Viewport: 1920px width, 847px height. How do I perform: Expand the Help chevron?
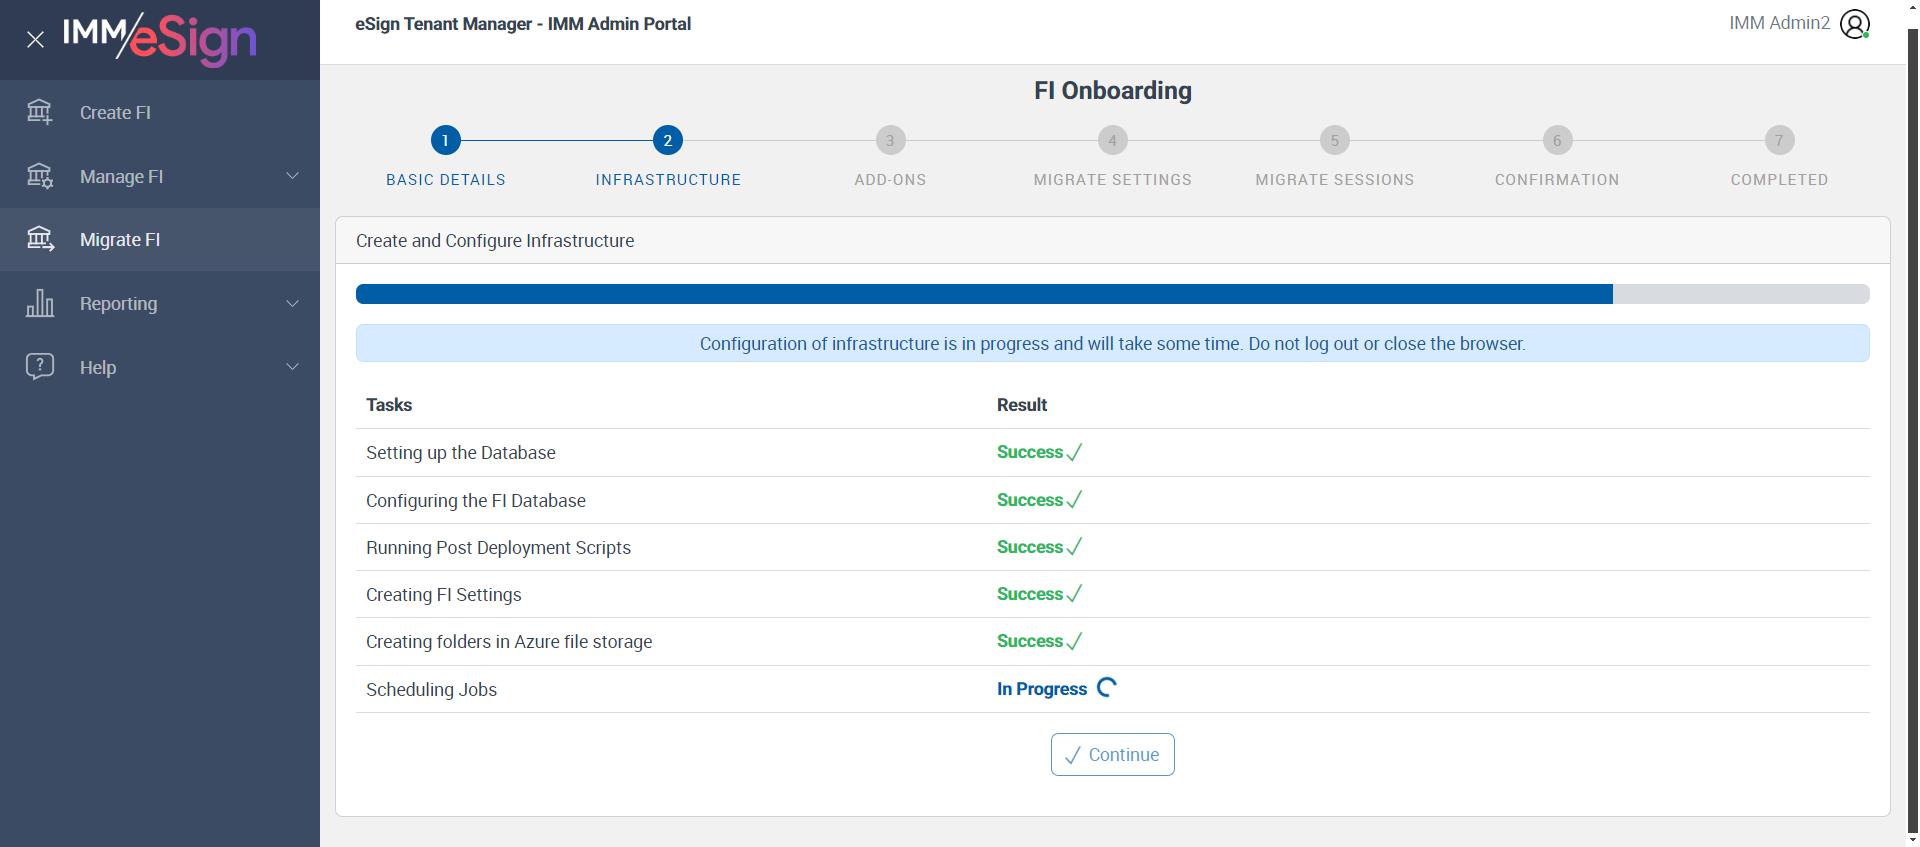[293, 367]
